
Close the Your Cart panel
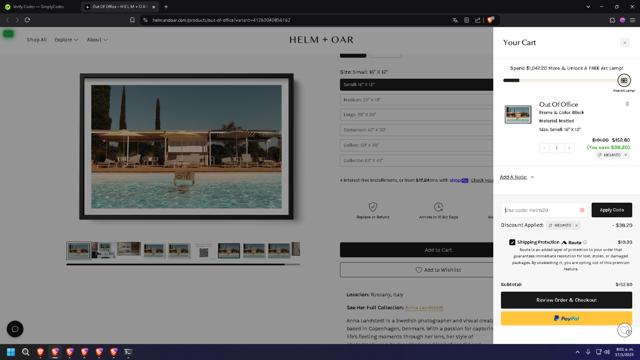[624, 43]
